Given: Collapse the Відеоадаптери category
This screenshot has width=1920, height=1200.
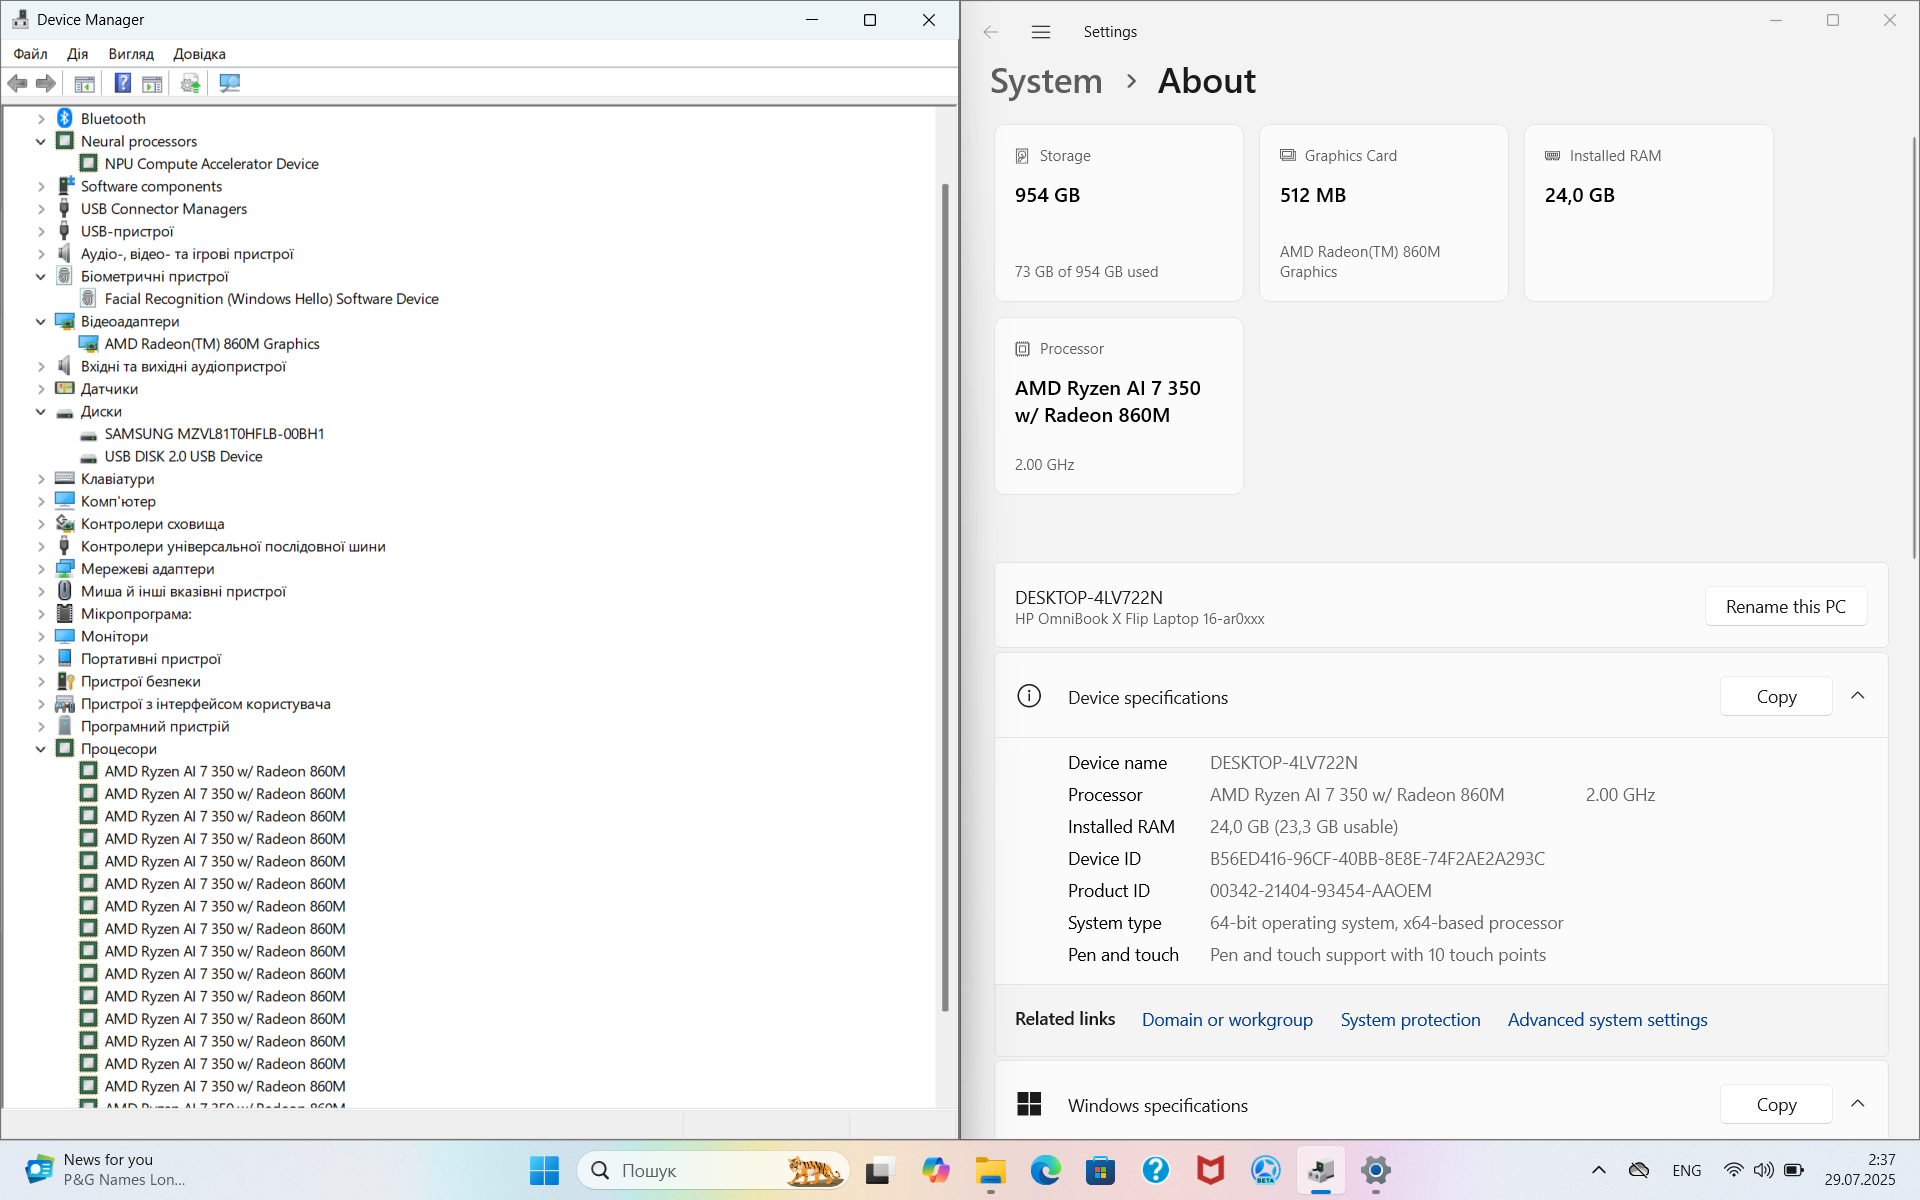Looking at the screenshot, I should coord(41,321).
